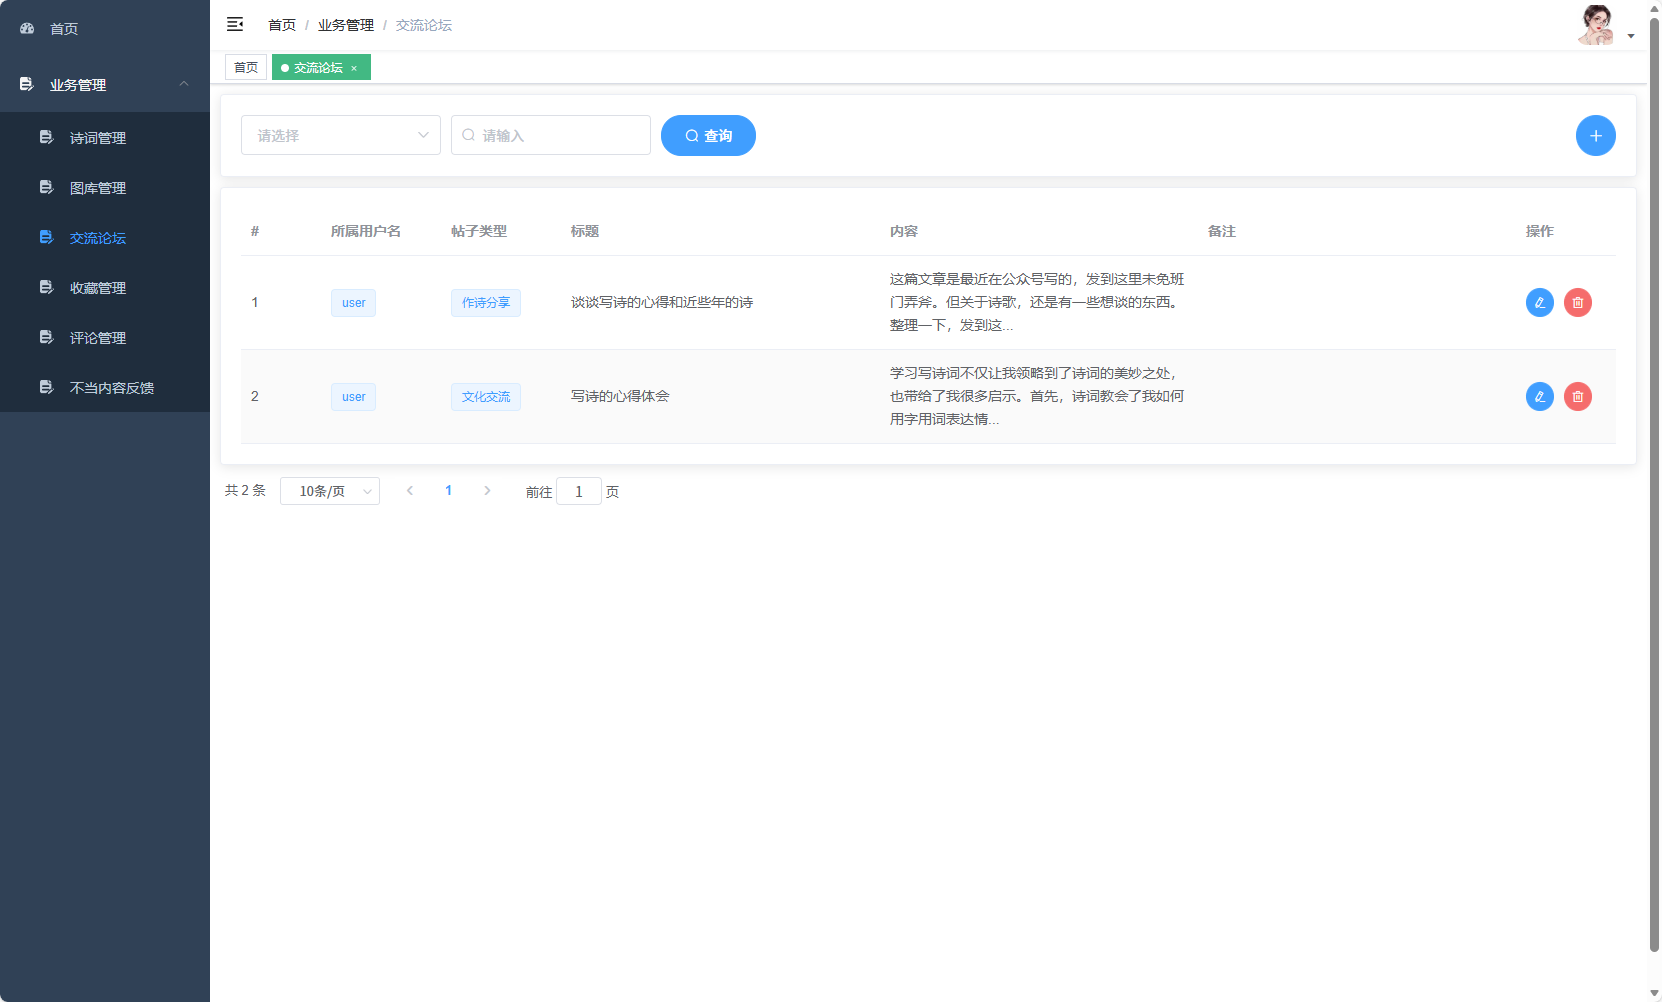Open the 请选择 filter dropdown
This screenshot has width=1662, height=1002.
(340, 135)
